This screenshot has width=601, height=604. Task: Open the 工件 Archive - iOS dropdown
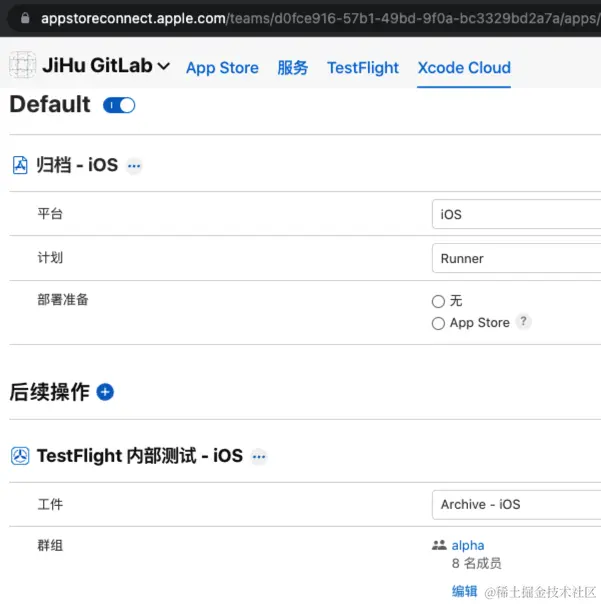(x=516, y=505)
